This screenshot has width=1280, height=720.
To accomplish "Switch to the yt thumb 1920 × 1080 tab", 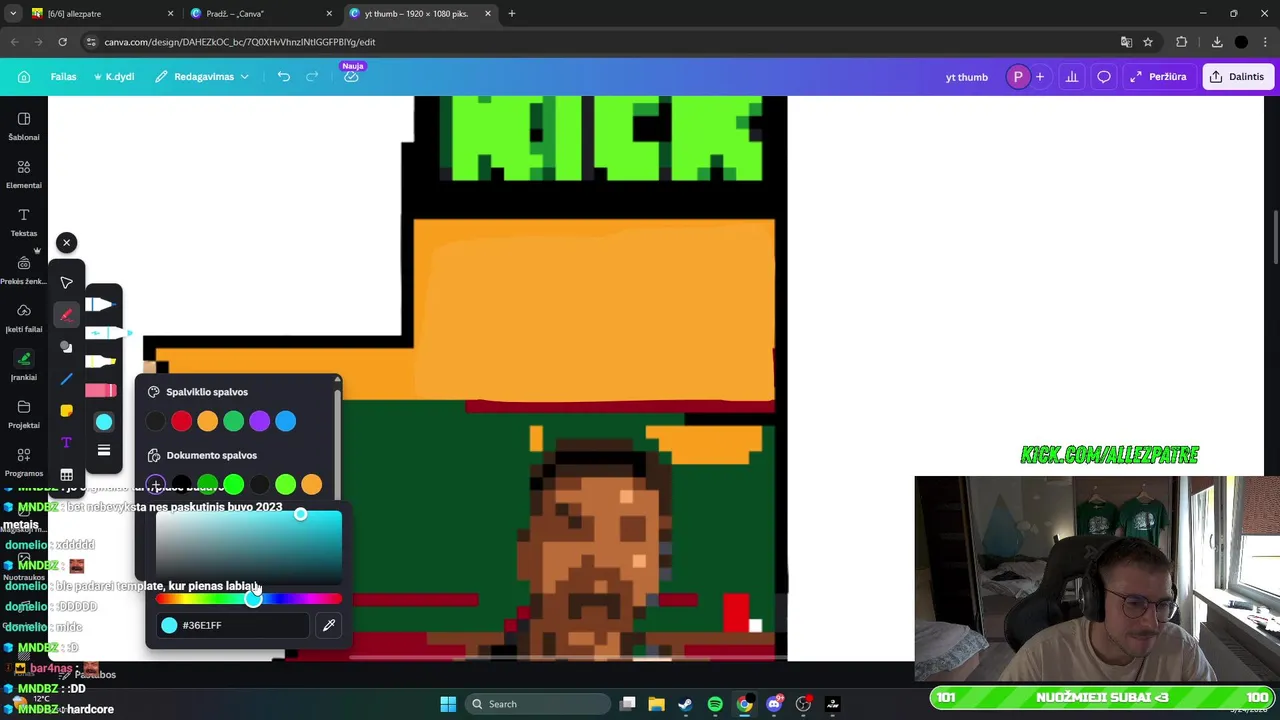I will pyautogui.click(x=420, y=14).
